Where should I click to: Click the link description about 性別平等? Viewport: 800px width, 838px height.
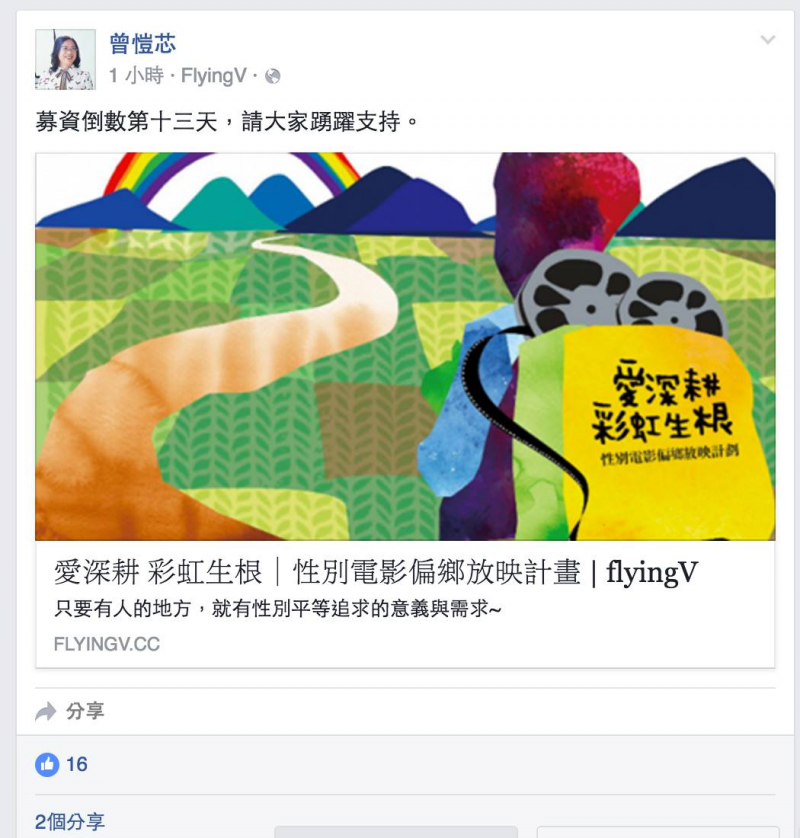pos(277,609)
